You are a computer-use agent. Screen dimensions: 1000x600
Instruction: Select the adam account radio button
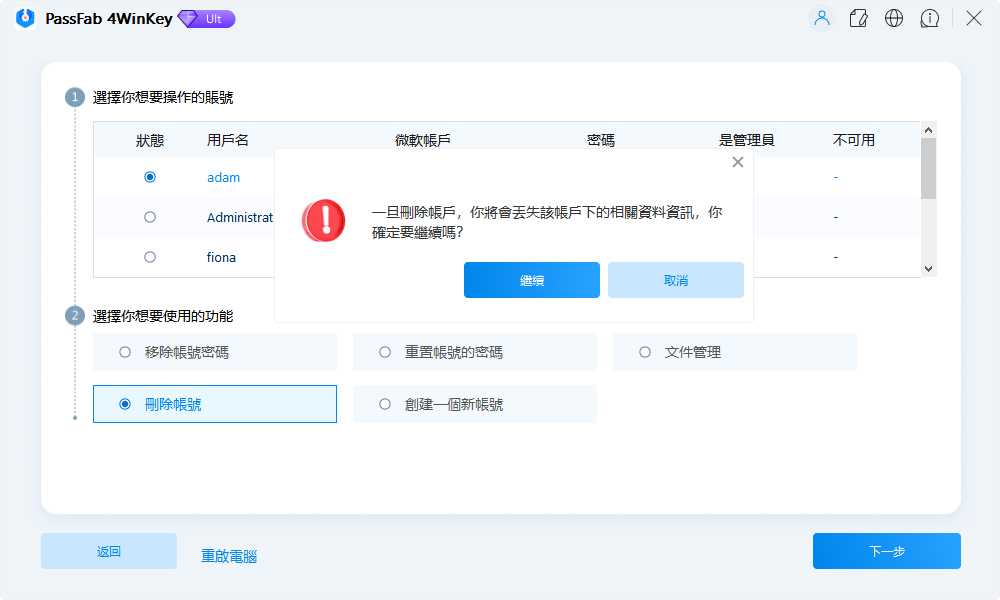click(x=150, y=177)
